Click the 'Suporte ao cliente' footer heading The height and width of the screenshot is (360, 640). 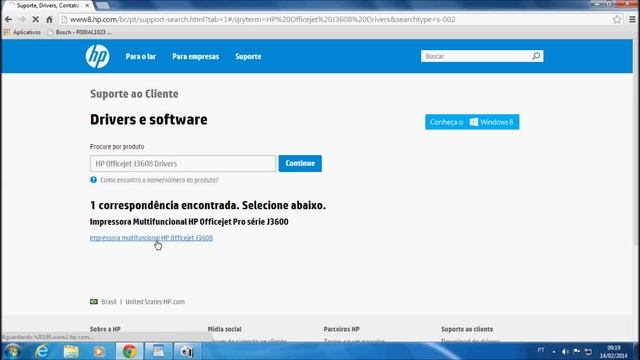tap(467, 329)
